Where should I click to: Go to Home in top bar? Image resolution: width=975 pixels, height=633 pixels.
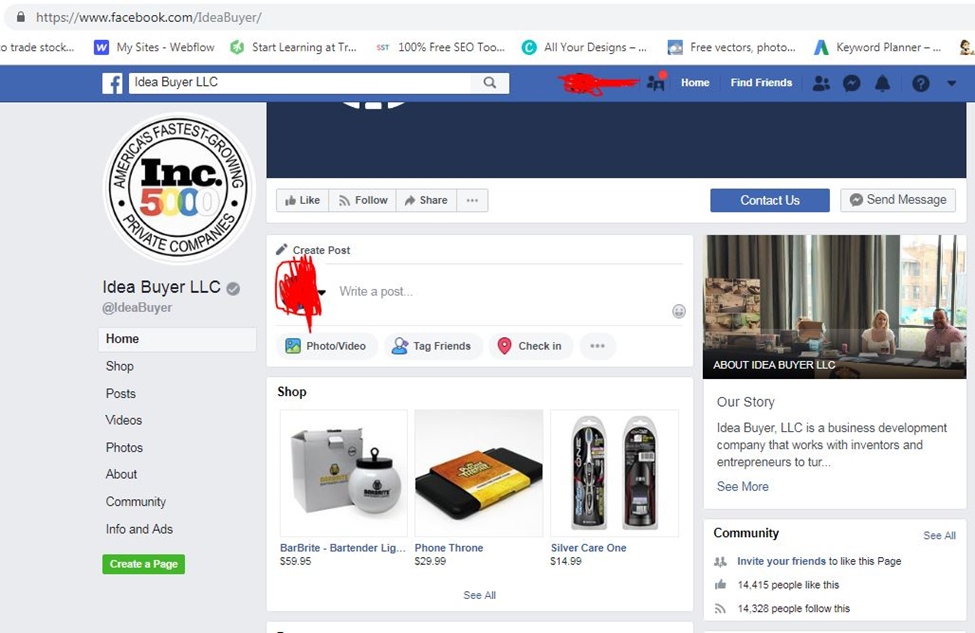[695, 83]
